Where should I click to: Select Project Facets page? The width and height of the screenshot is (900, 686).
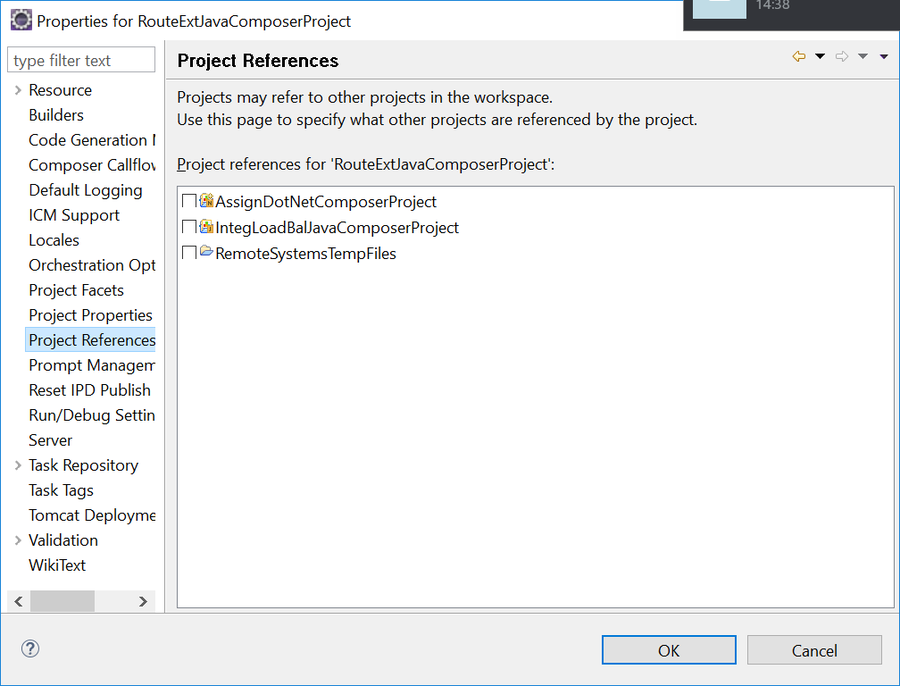[x=76, y=290]
